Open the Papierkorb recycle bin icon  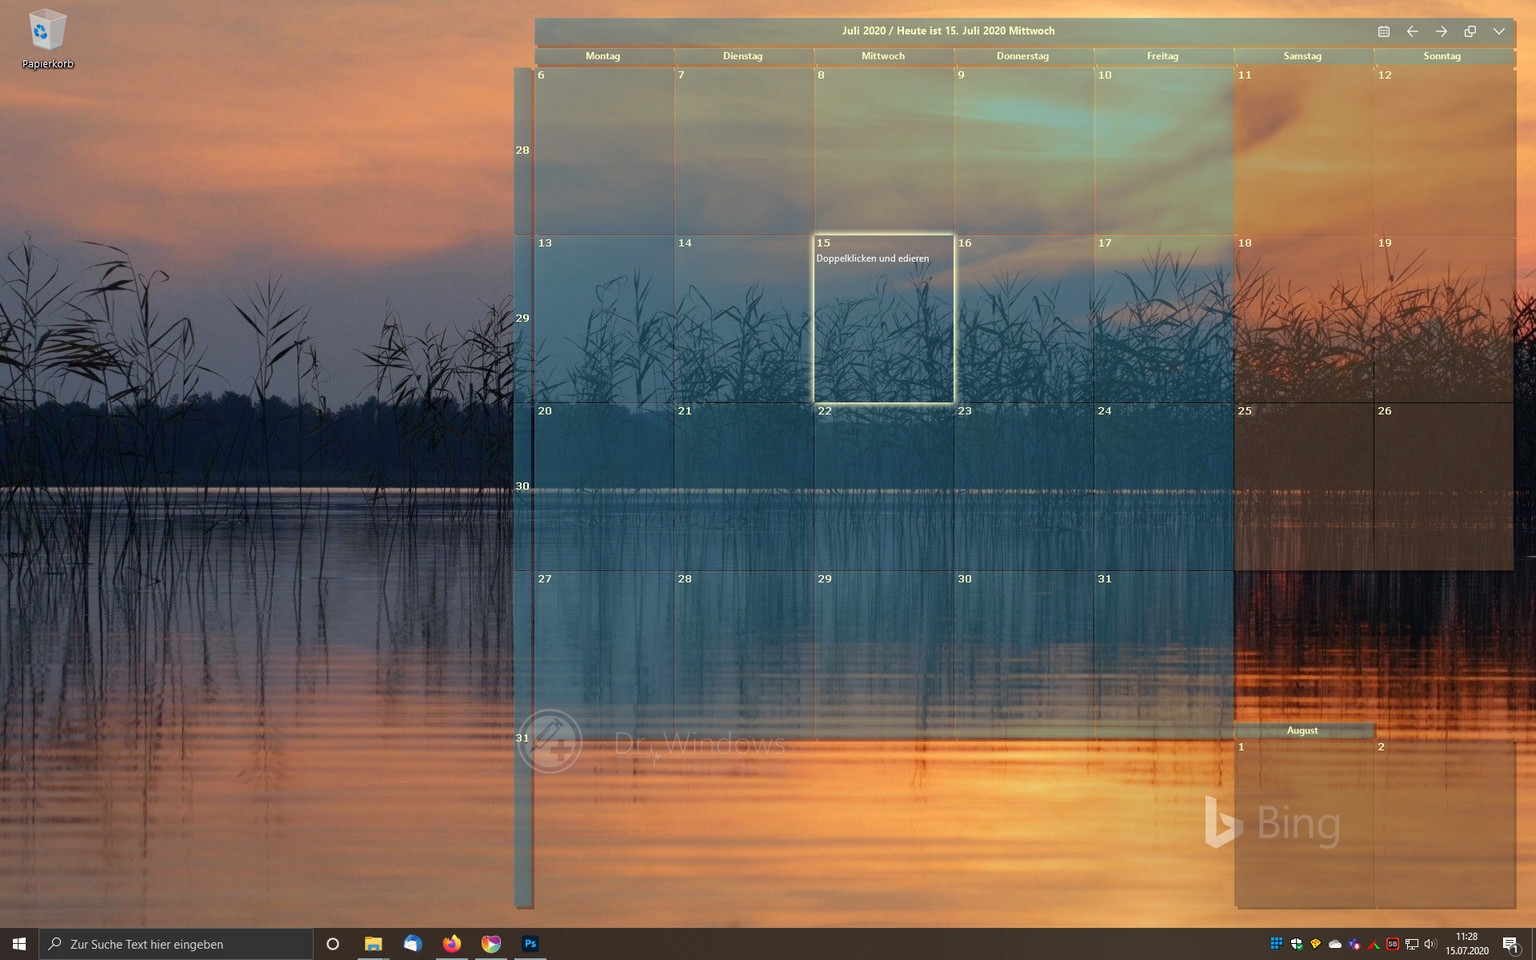[47, 39]
